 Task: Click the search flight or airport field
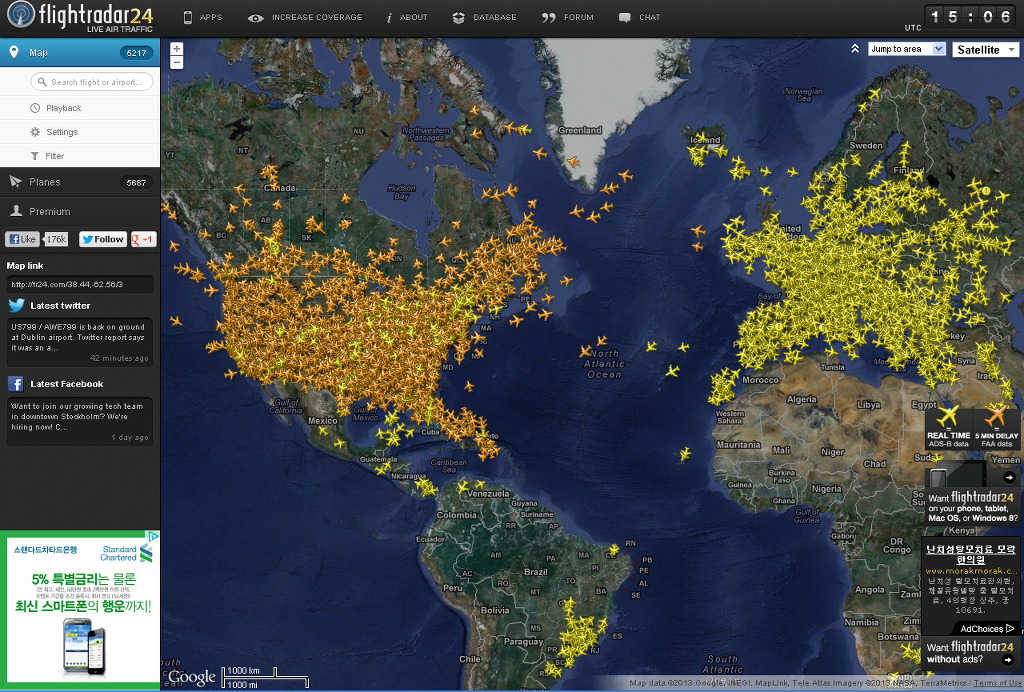pyautogui.click(x=91, y=82)
